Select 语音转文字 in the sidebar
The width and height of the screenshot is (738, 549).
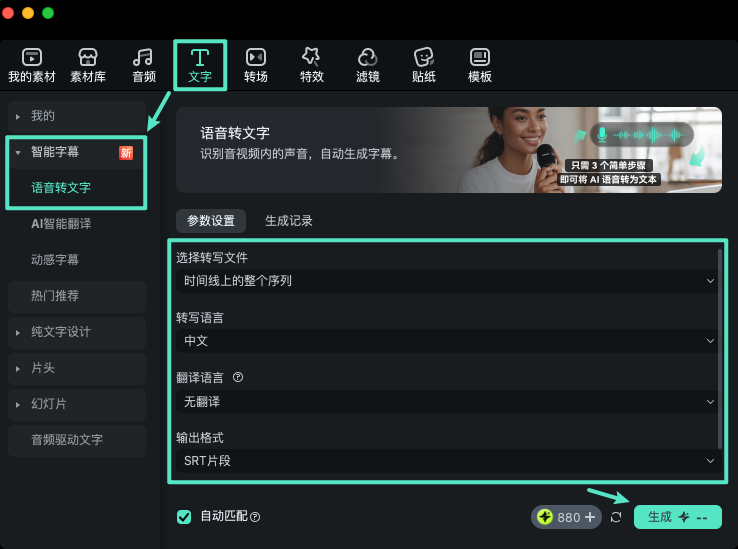[61, 187]
